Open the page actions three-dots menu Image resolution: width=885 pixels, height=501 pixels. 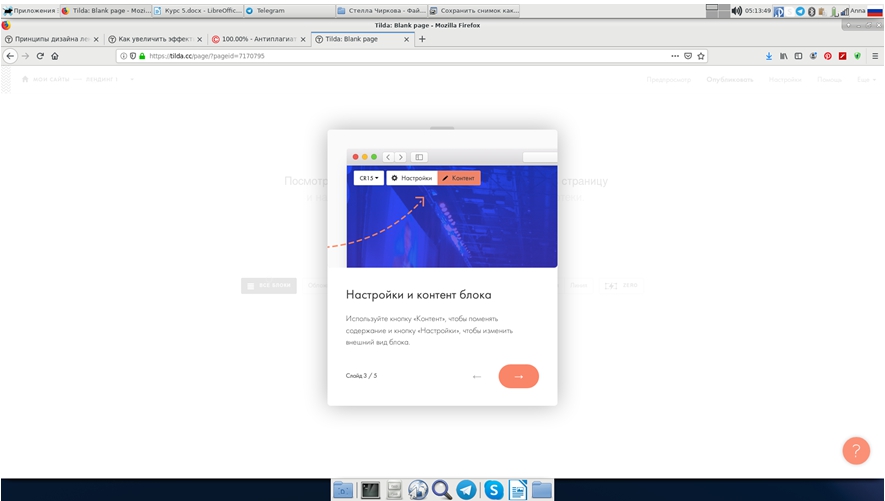(x=674, y=56)
